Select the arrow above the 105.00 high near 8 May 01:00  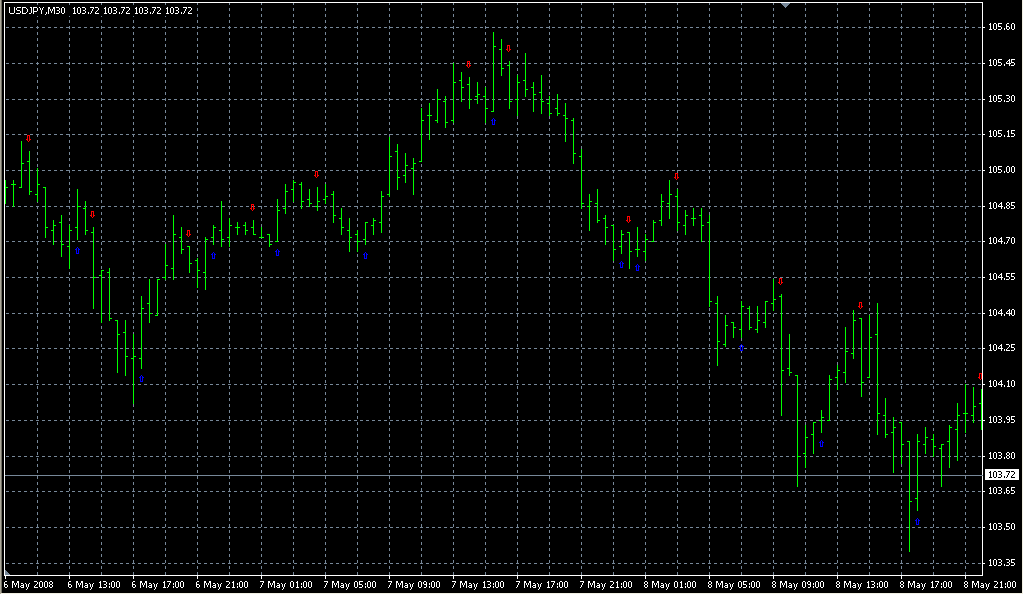click(x=676, y=176)
